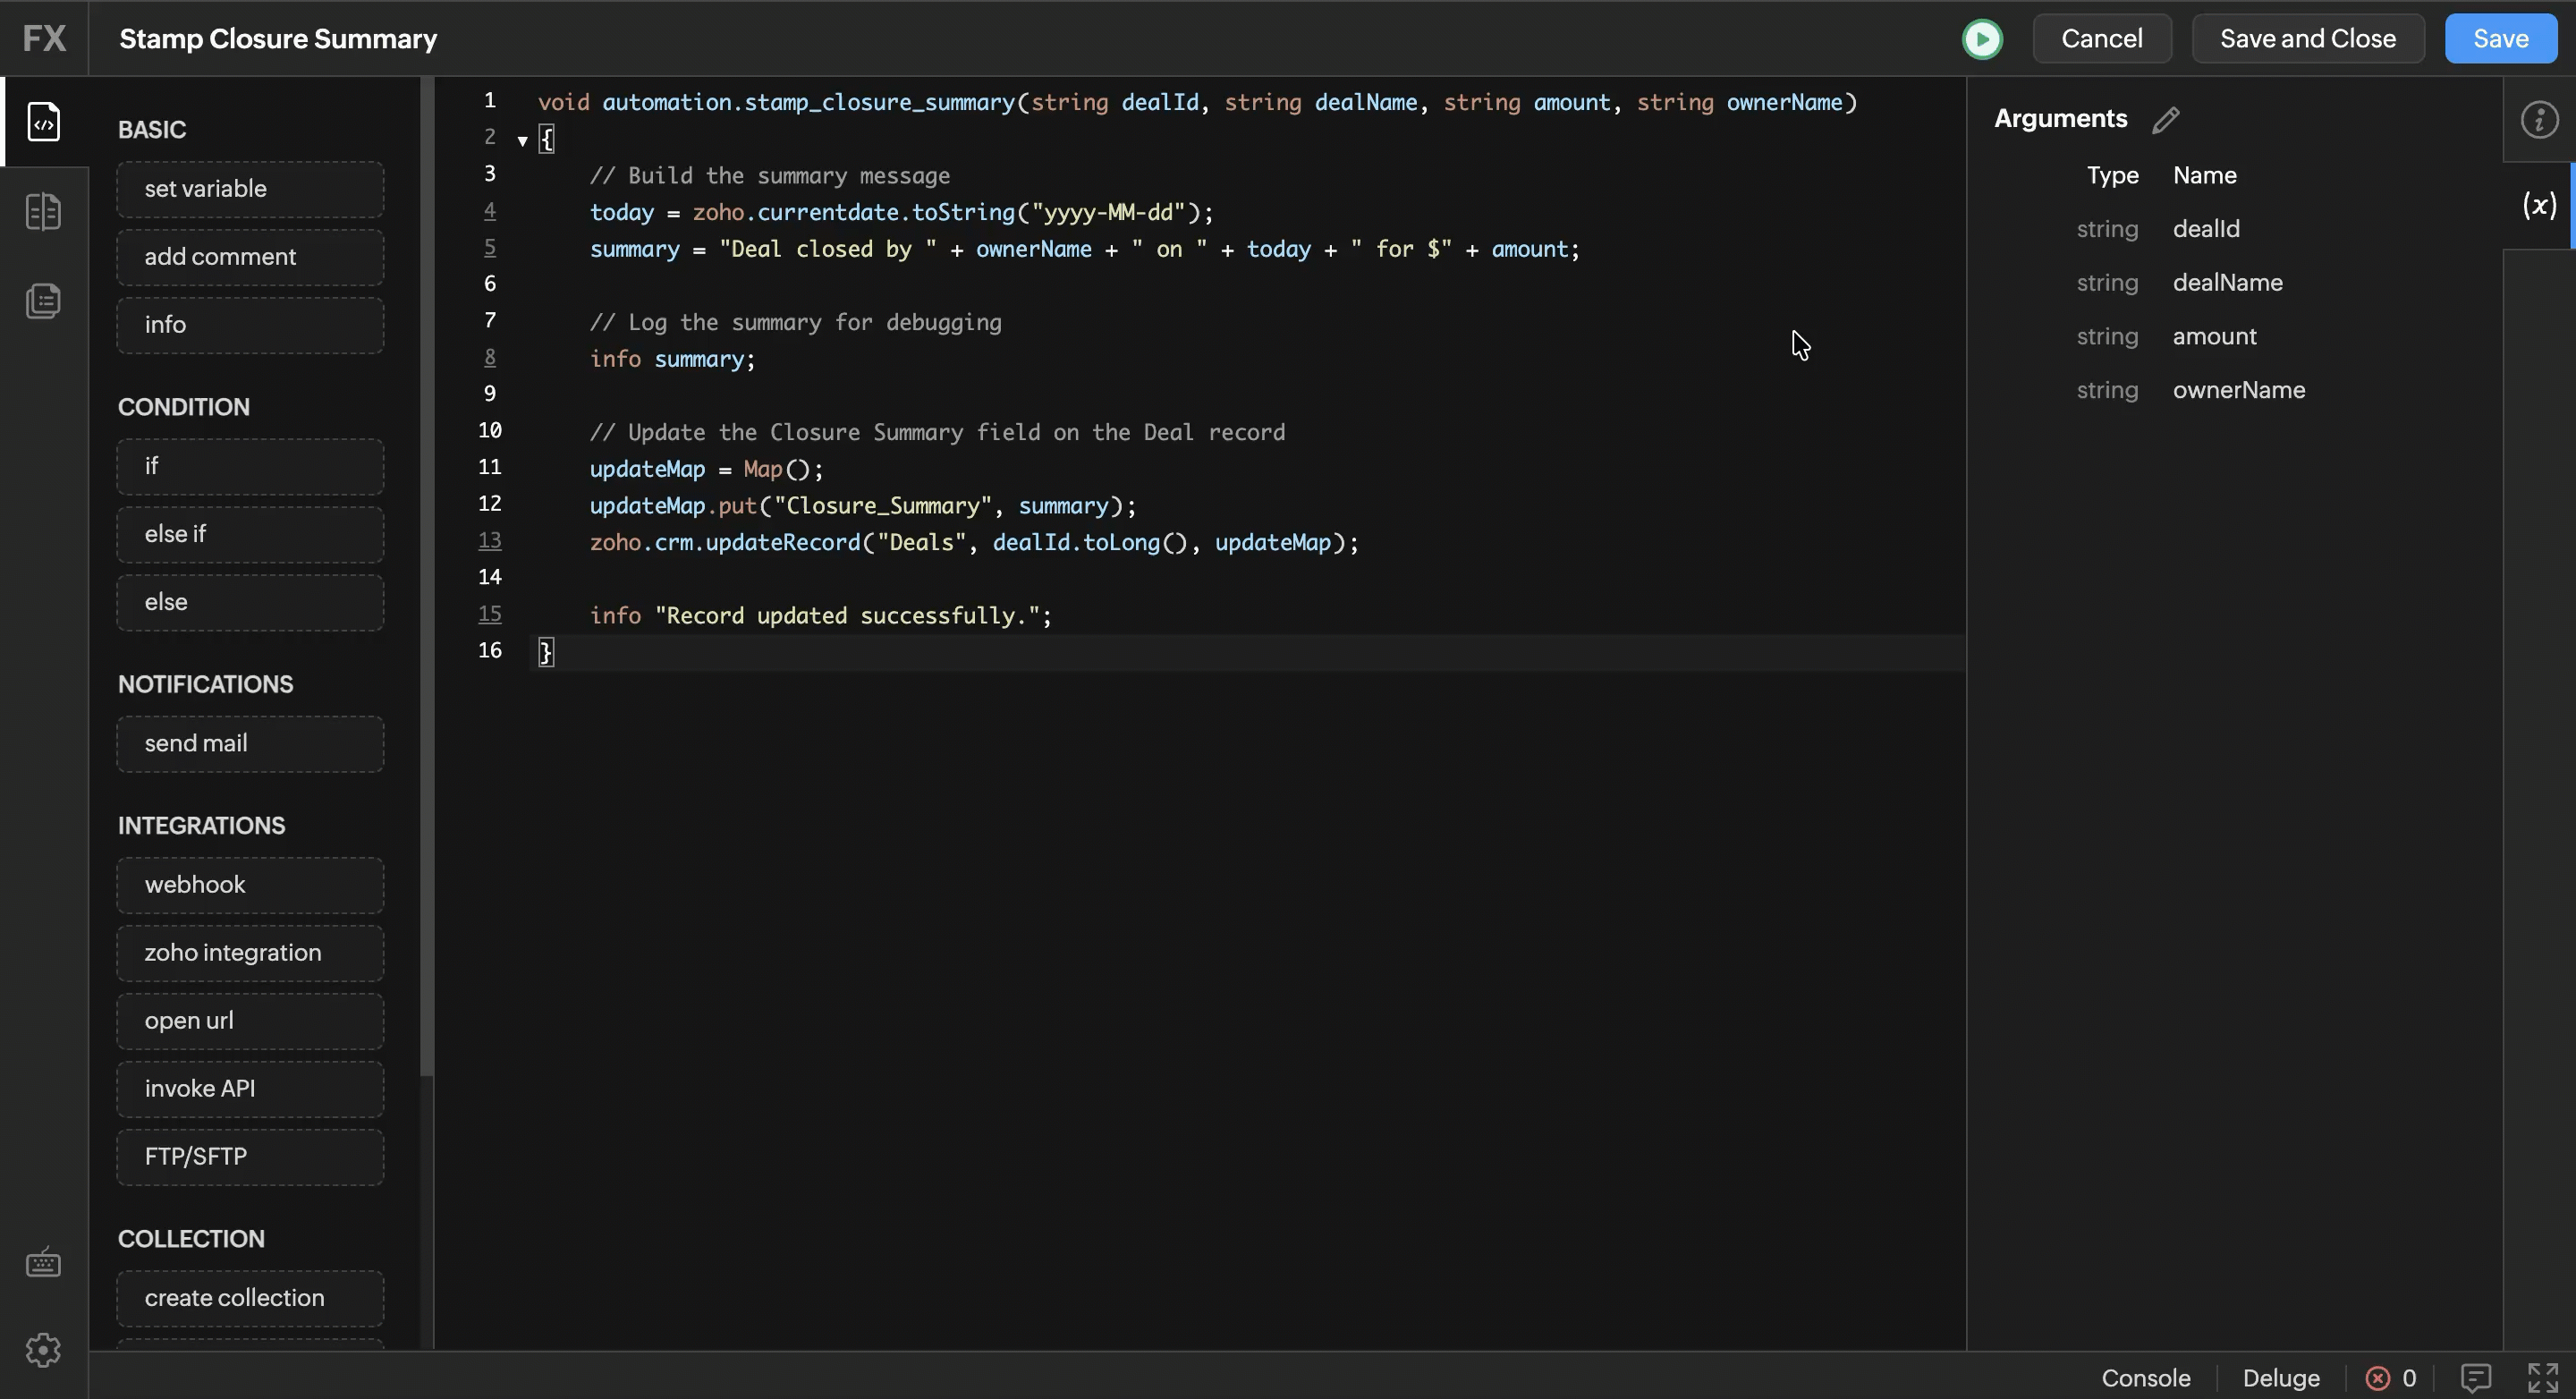This screenshot has height=1399, width=2576.
Task: Click the blue Save button
Action: 2500,38
